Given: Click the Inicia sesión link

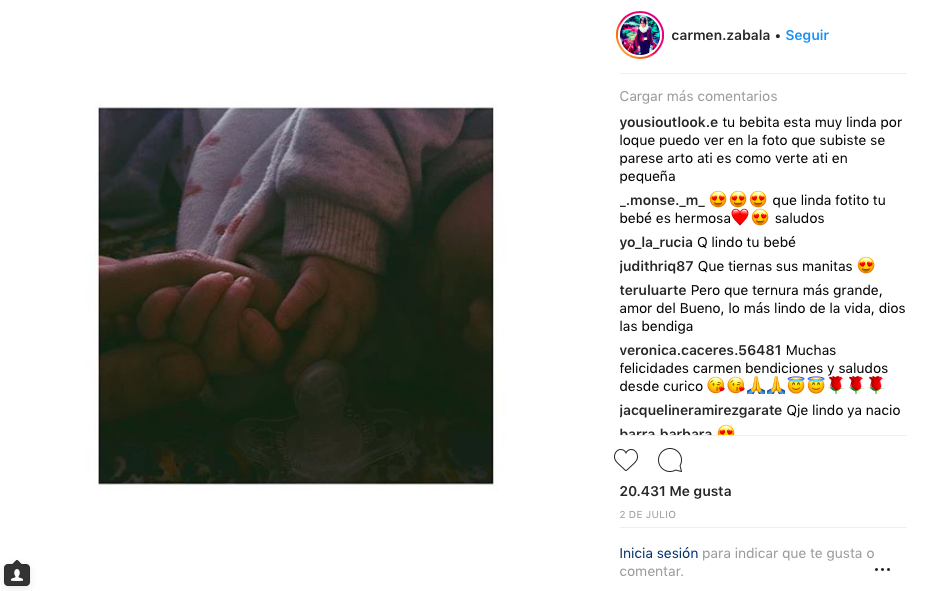Looking at the screenshot, I should [x=658, y=553].
